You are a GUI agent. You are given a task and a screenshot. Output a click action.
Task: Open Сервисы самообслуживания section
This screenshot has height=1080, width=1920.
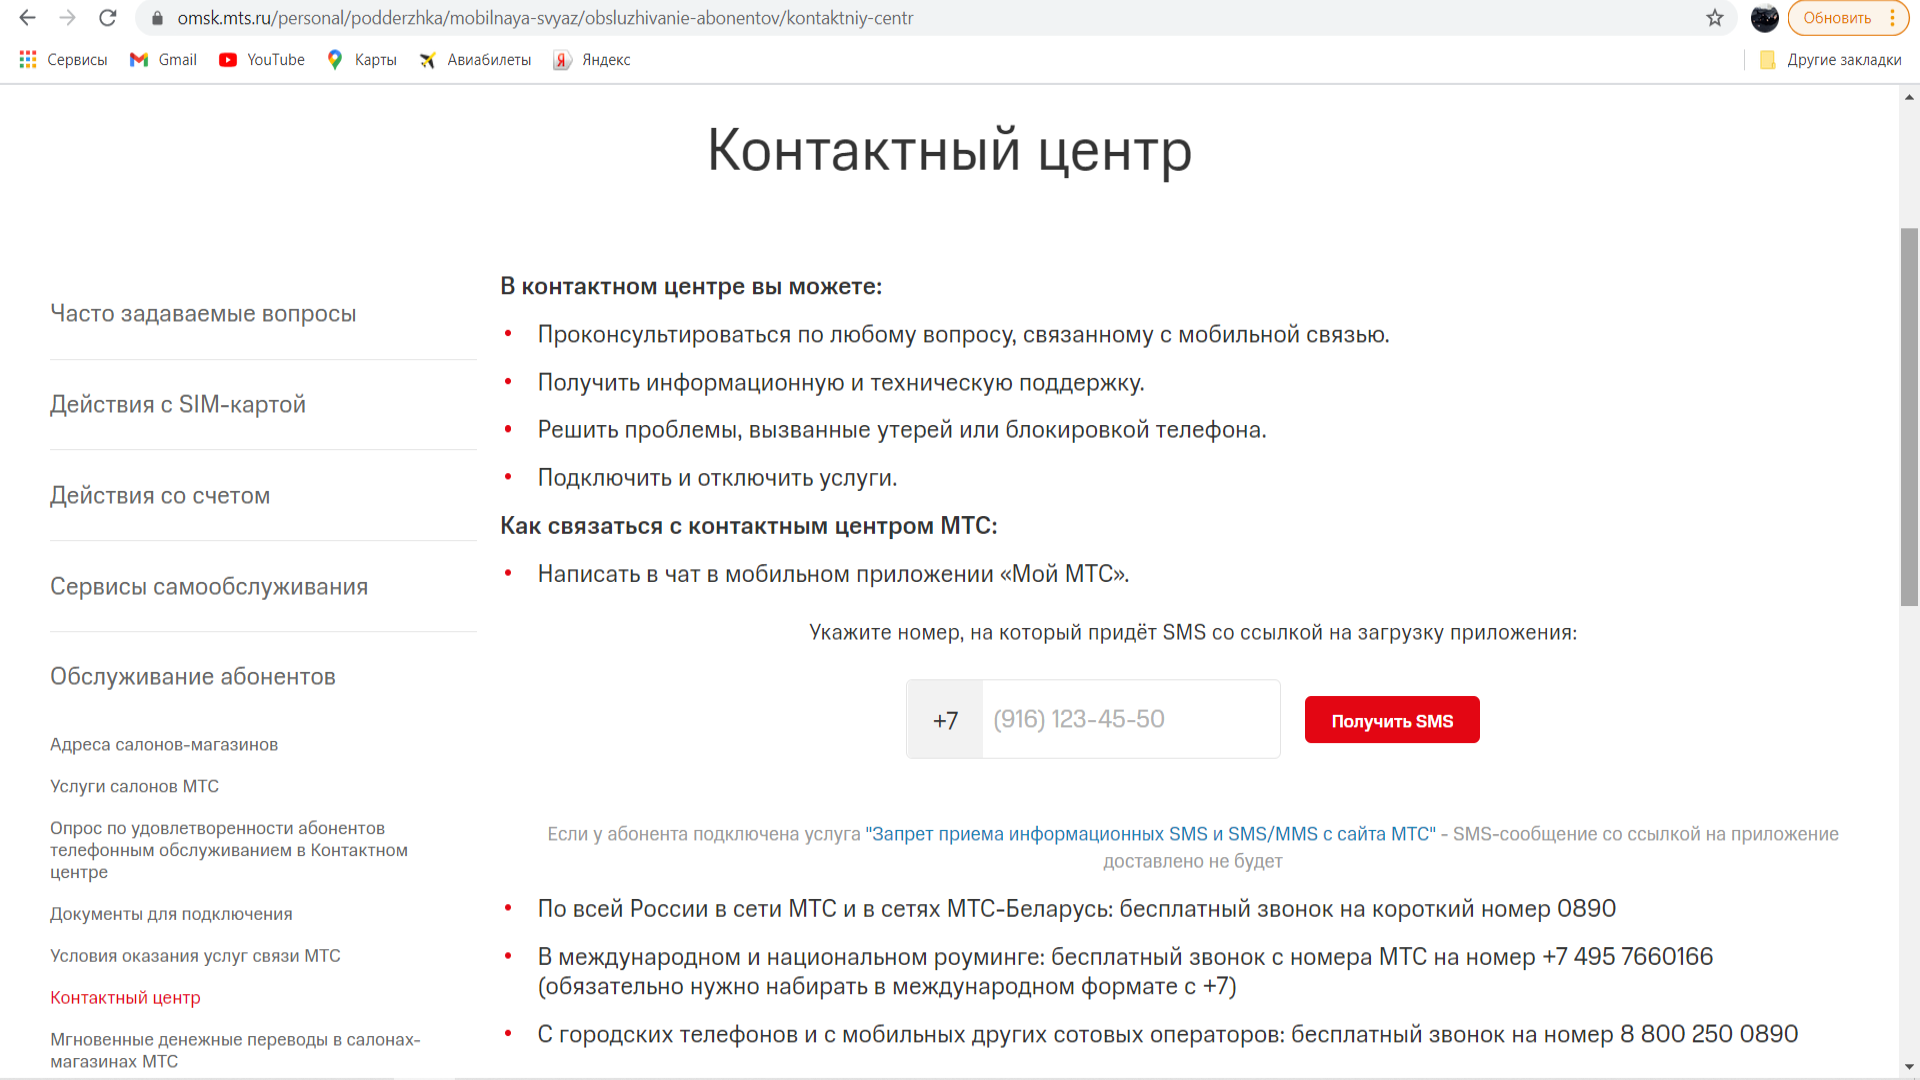pos(209,586)
